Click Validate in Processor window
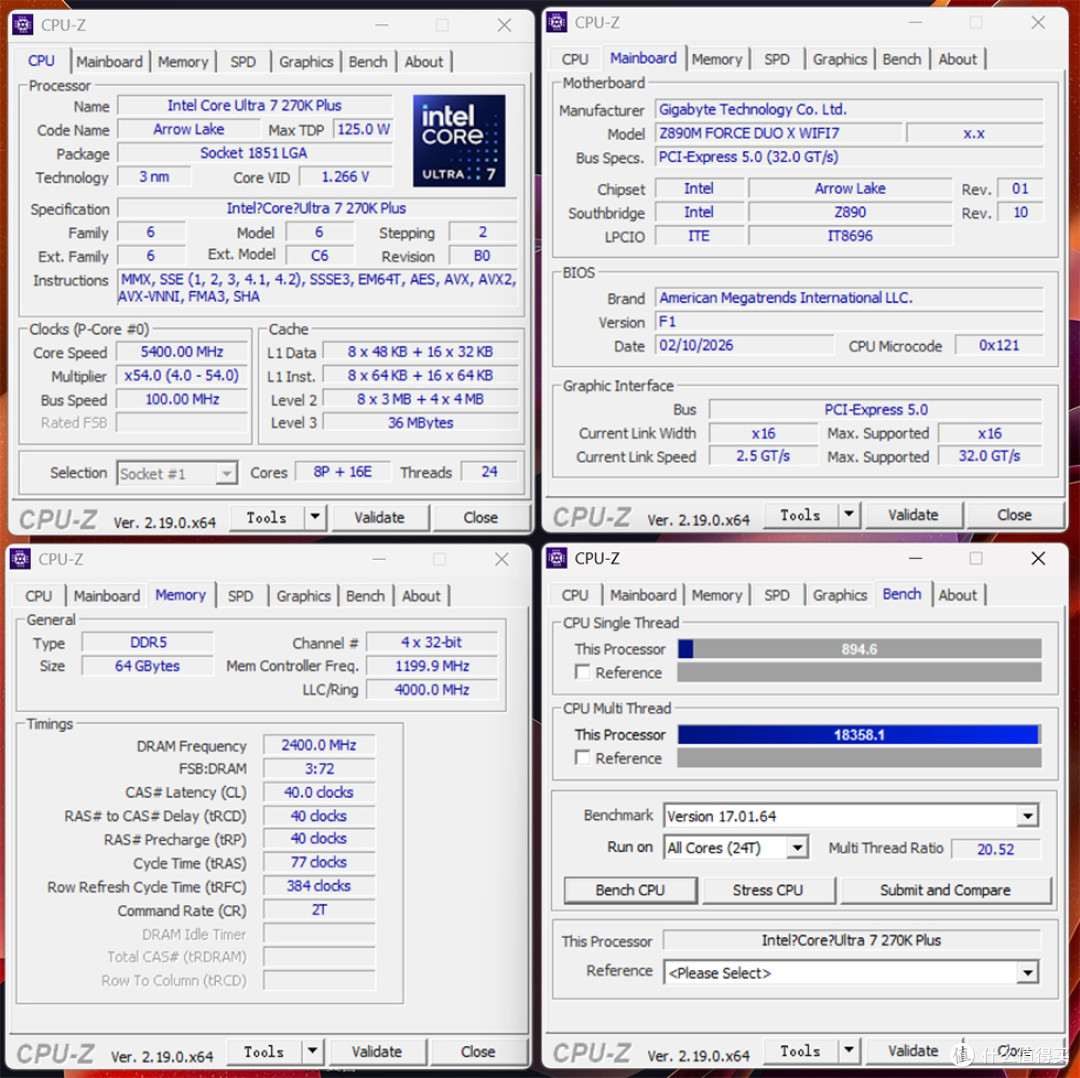The image size is (1080, 1078). (380, 517)
